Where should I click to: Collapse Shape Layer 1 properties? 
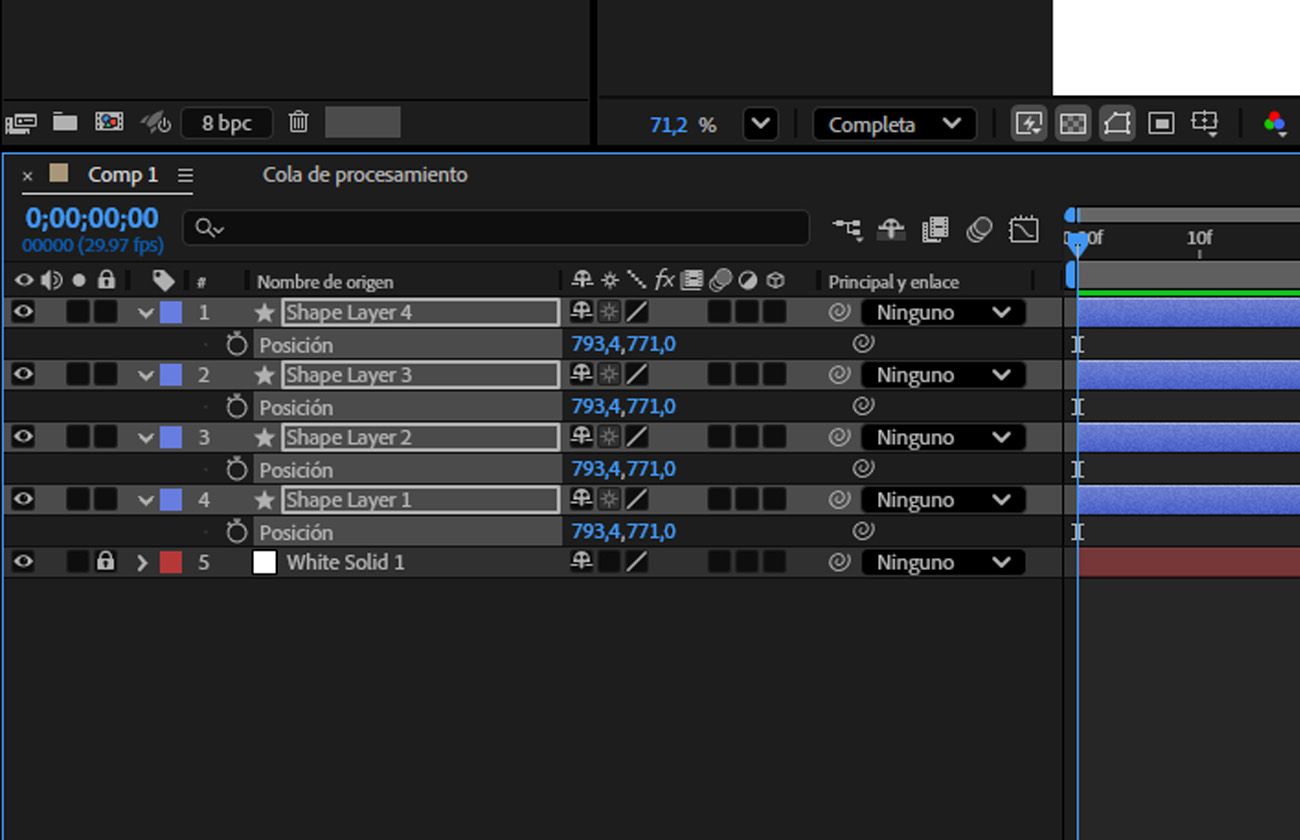click(x=146, y=500)
